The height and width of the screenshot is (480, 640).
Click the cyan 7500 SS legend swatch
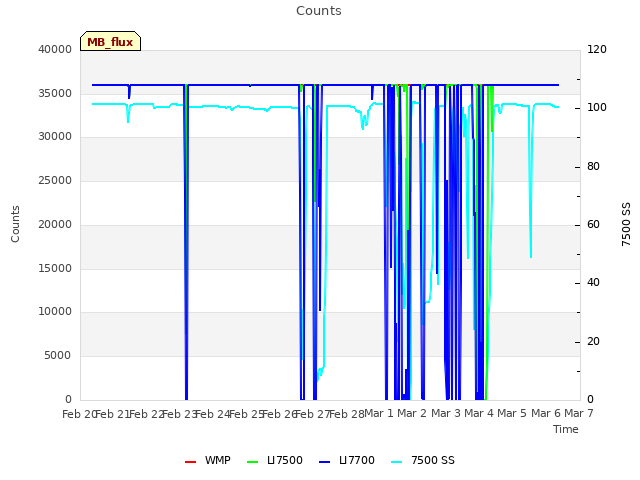tap(397, 461)
